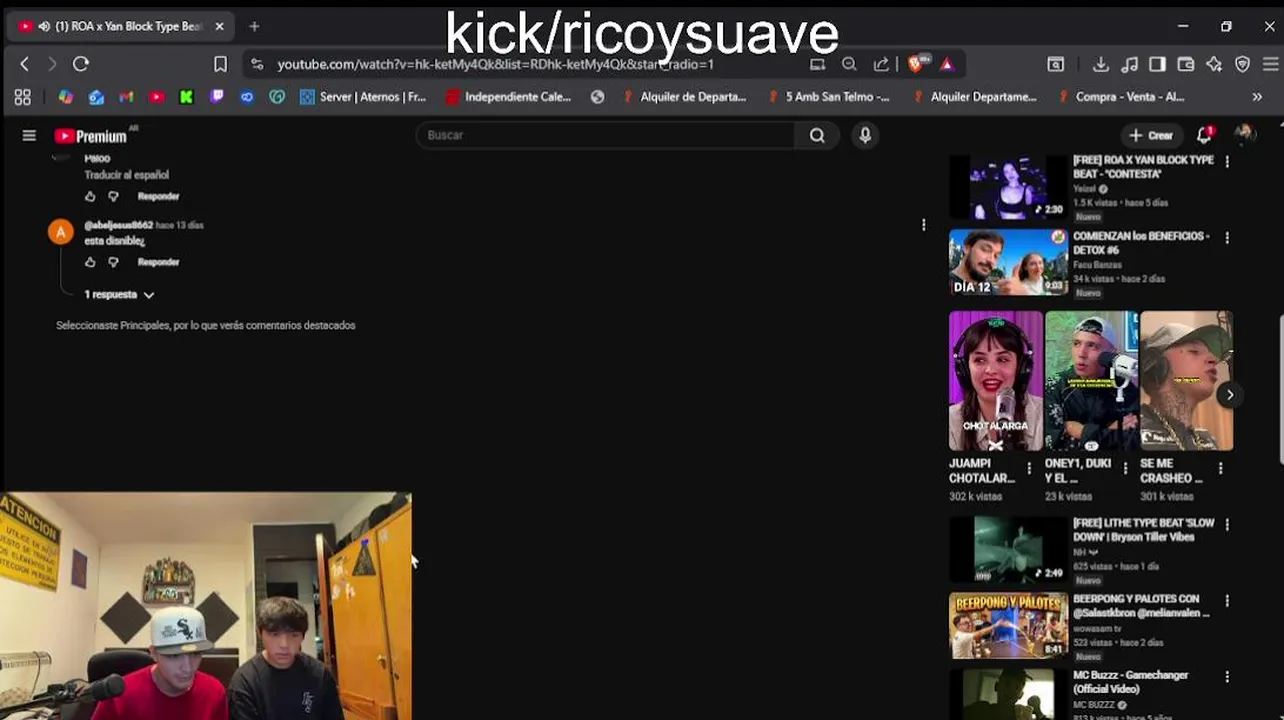1284x720 pixels.
Task: Open [FREE] ROA X YAN BLOCK CONTESTA title
Action: click(x=1143, y=167)
